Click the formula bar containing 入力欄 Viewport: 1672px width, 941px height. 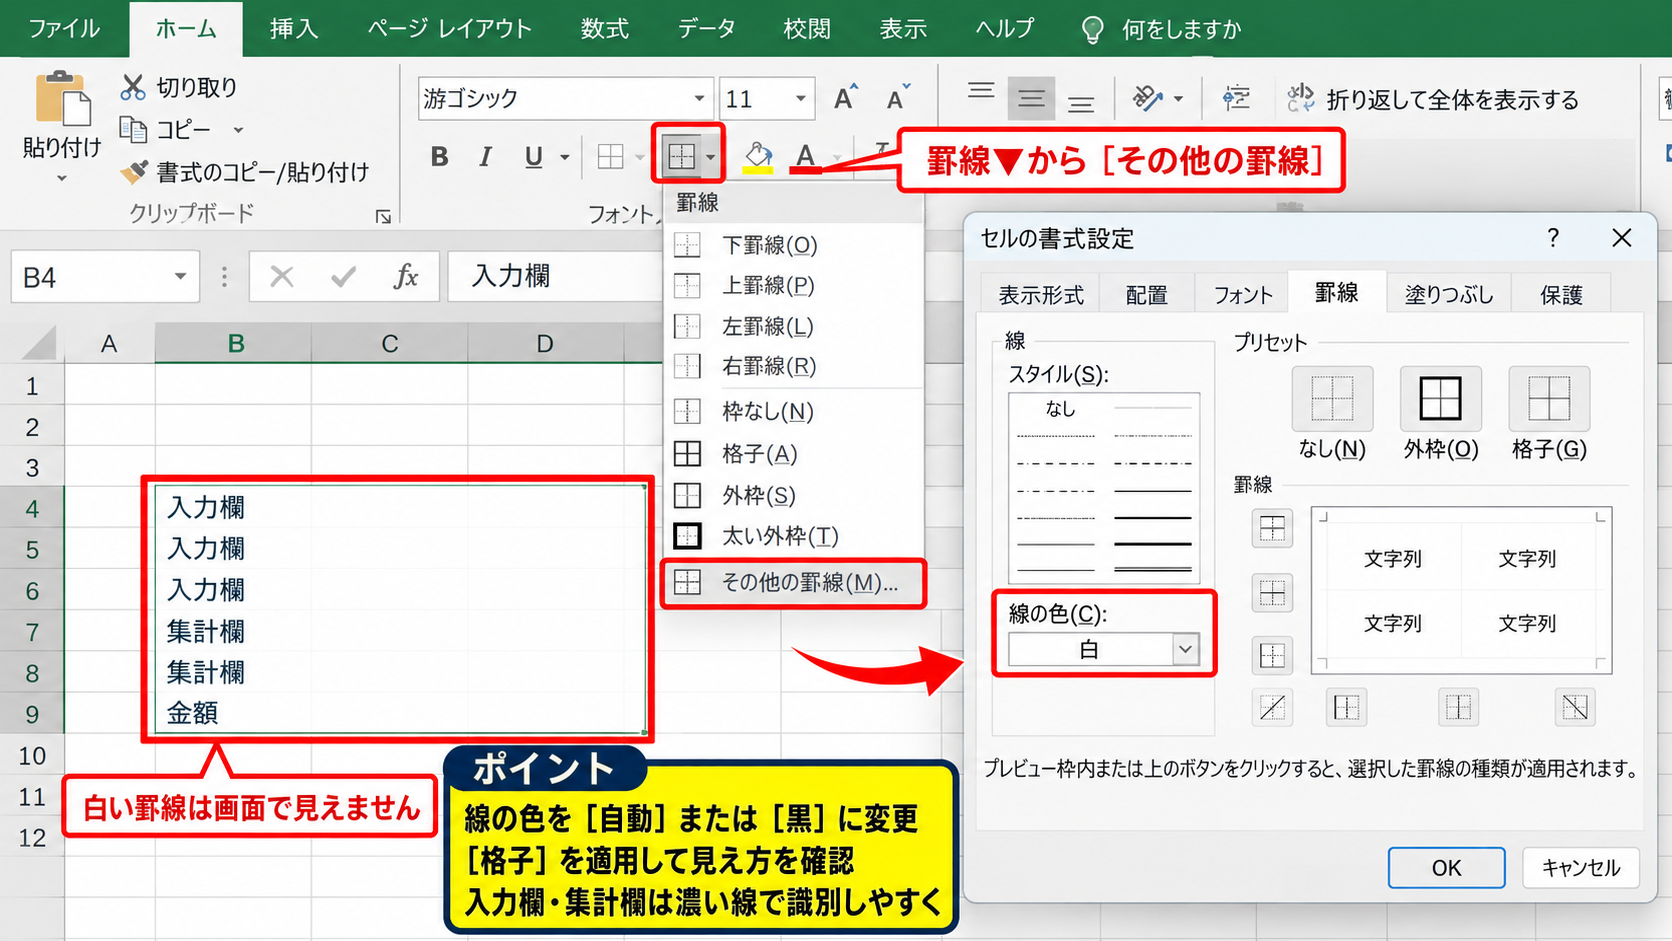[x=553, y=276]
